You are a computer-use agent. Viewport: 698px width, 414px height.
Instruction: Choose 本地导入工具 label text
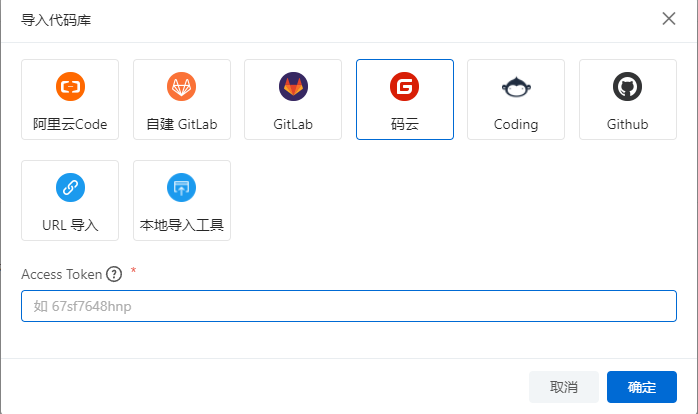(x=182, y=225)
